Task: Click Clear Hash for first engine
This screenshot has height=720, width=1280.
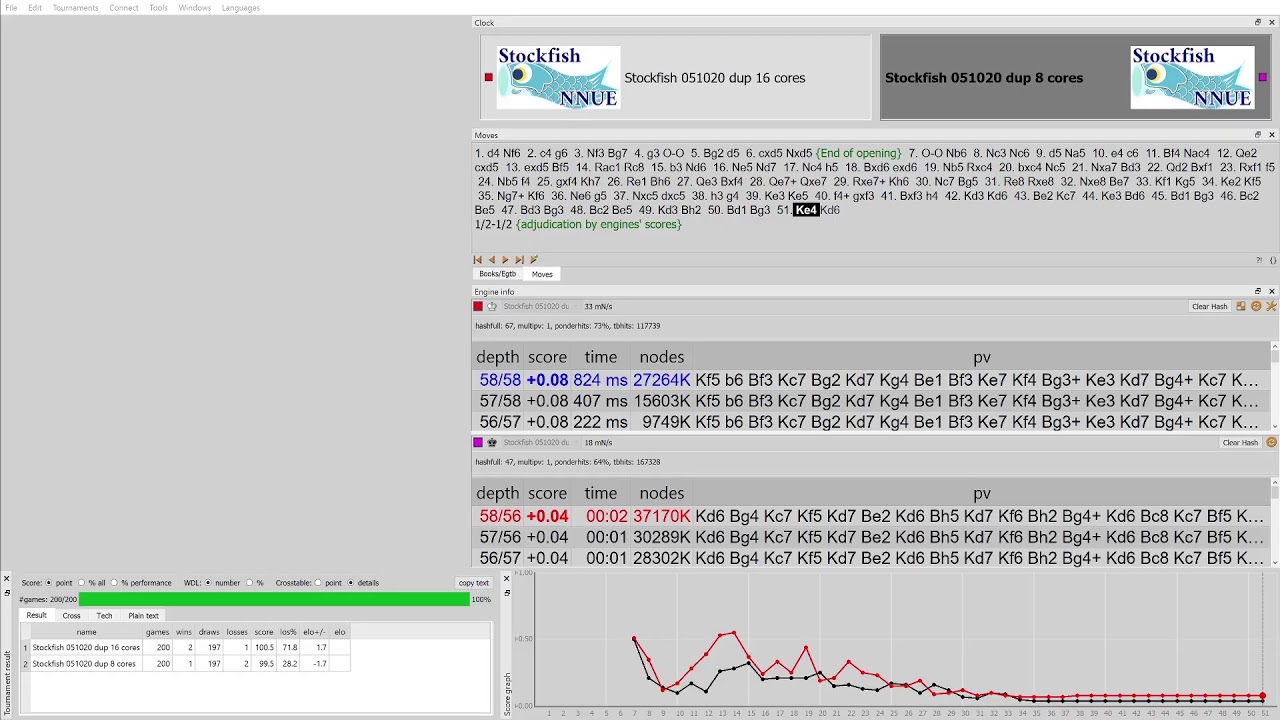Action: (x=1209, y=306)
